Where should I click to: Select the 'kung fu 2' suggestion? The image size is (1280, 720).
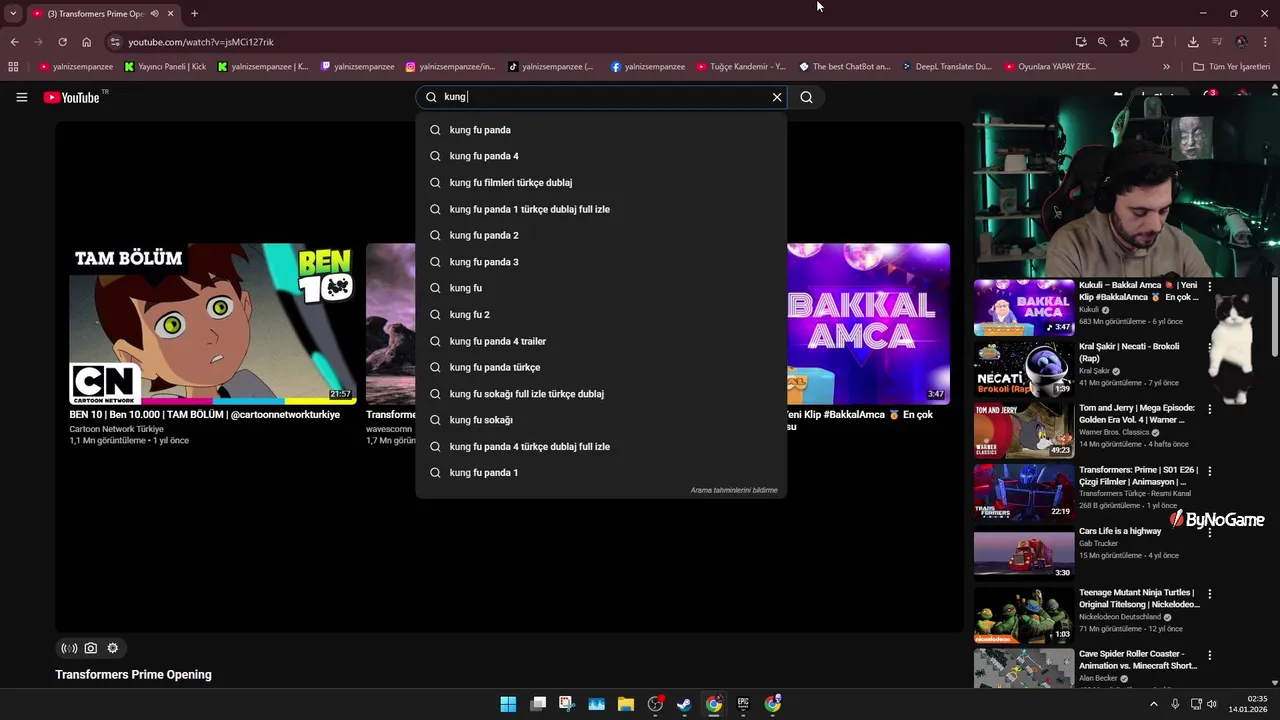pyautogui.click(x=601, y=314)
